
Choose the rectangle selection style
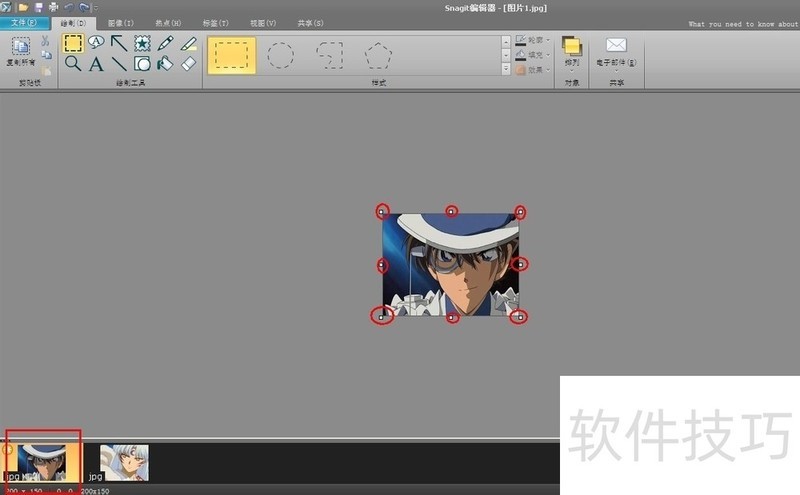(232, 55)
